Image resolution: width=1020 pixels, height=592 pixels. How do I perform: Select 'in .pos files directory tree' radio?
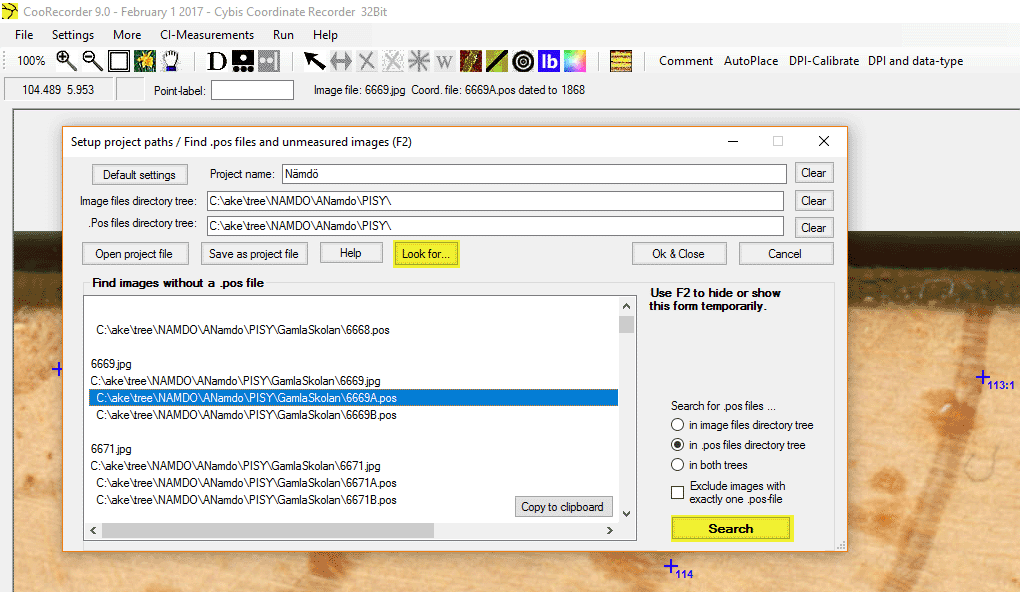pyautogui.click(x=677, y=445)
